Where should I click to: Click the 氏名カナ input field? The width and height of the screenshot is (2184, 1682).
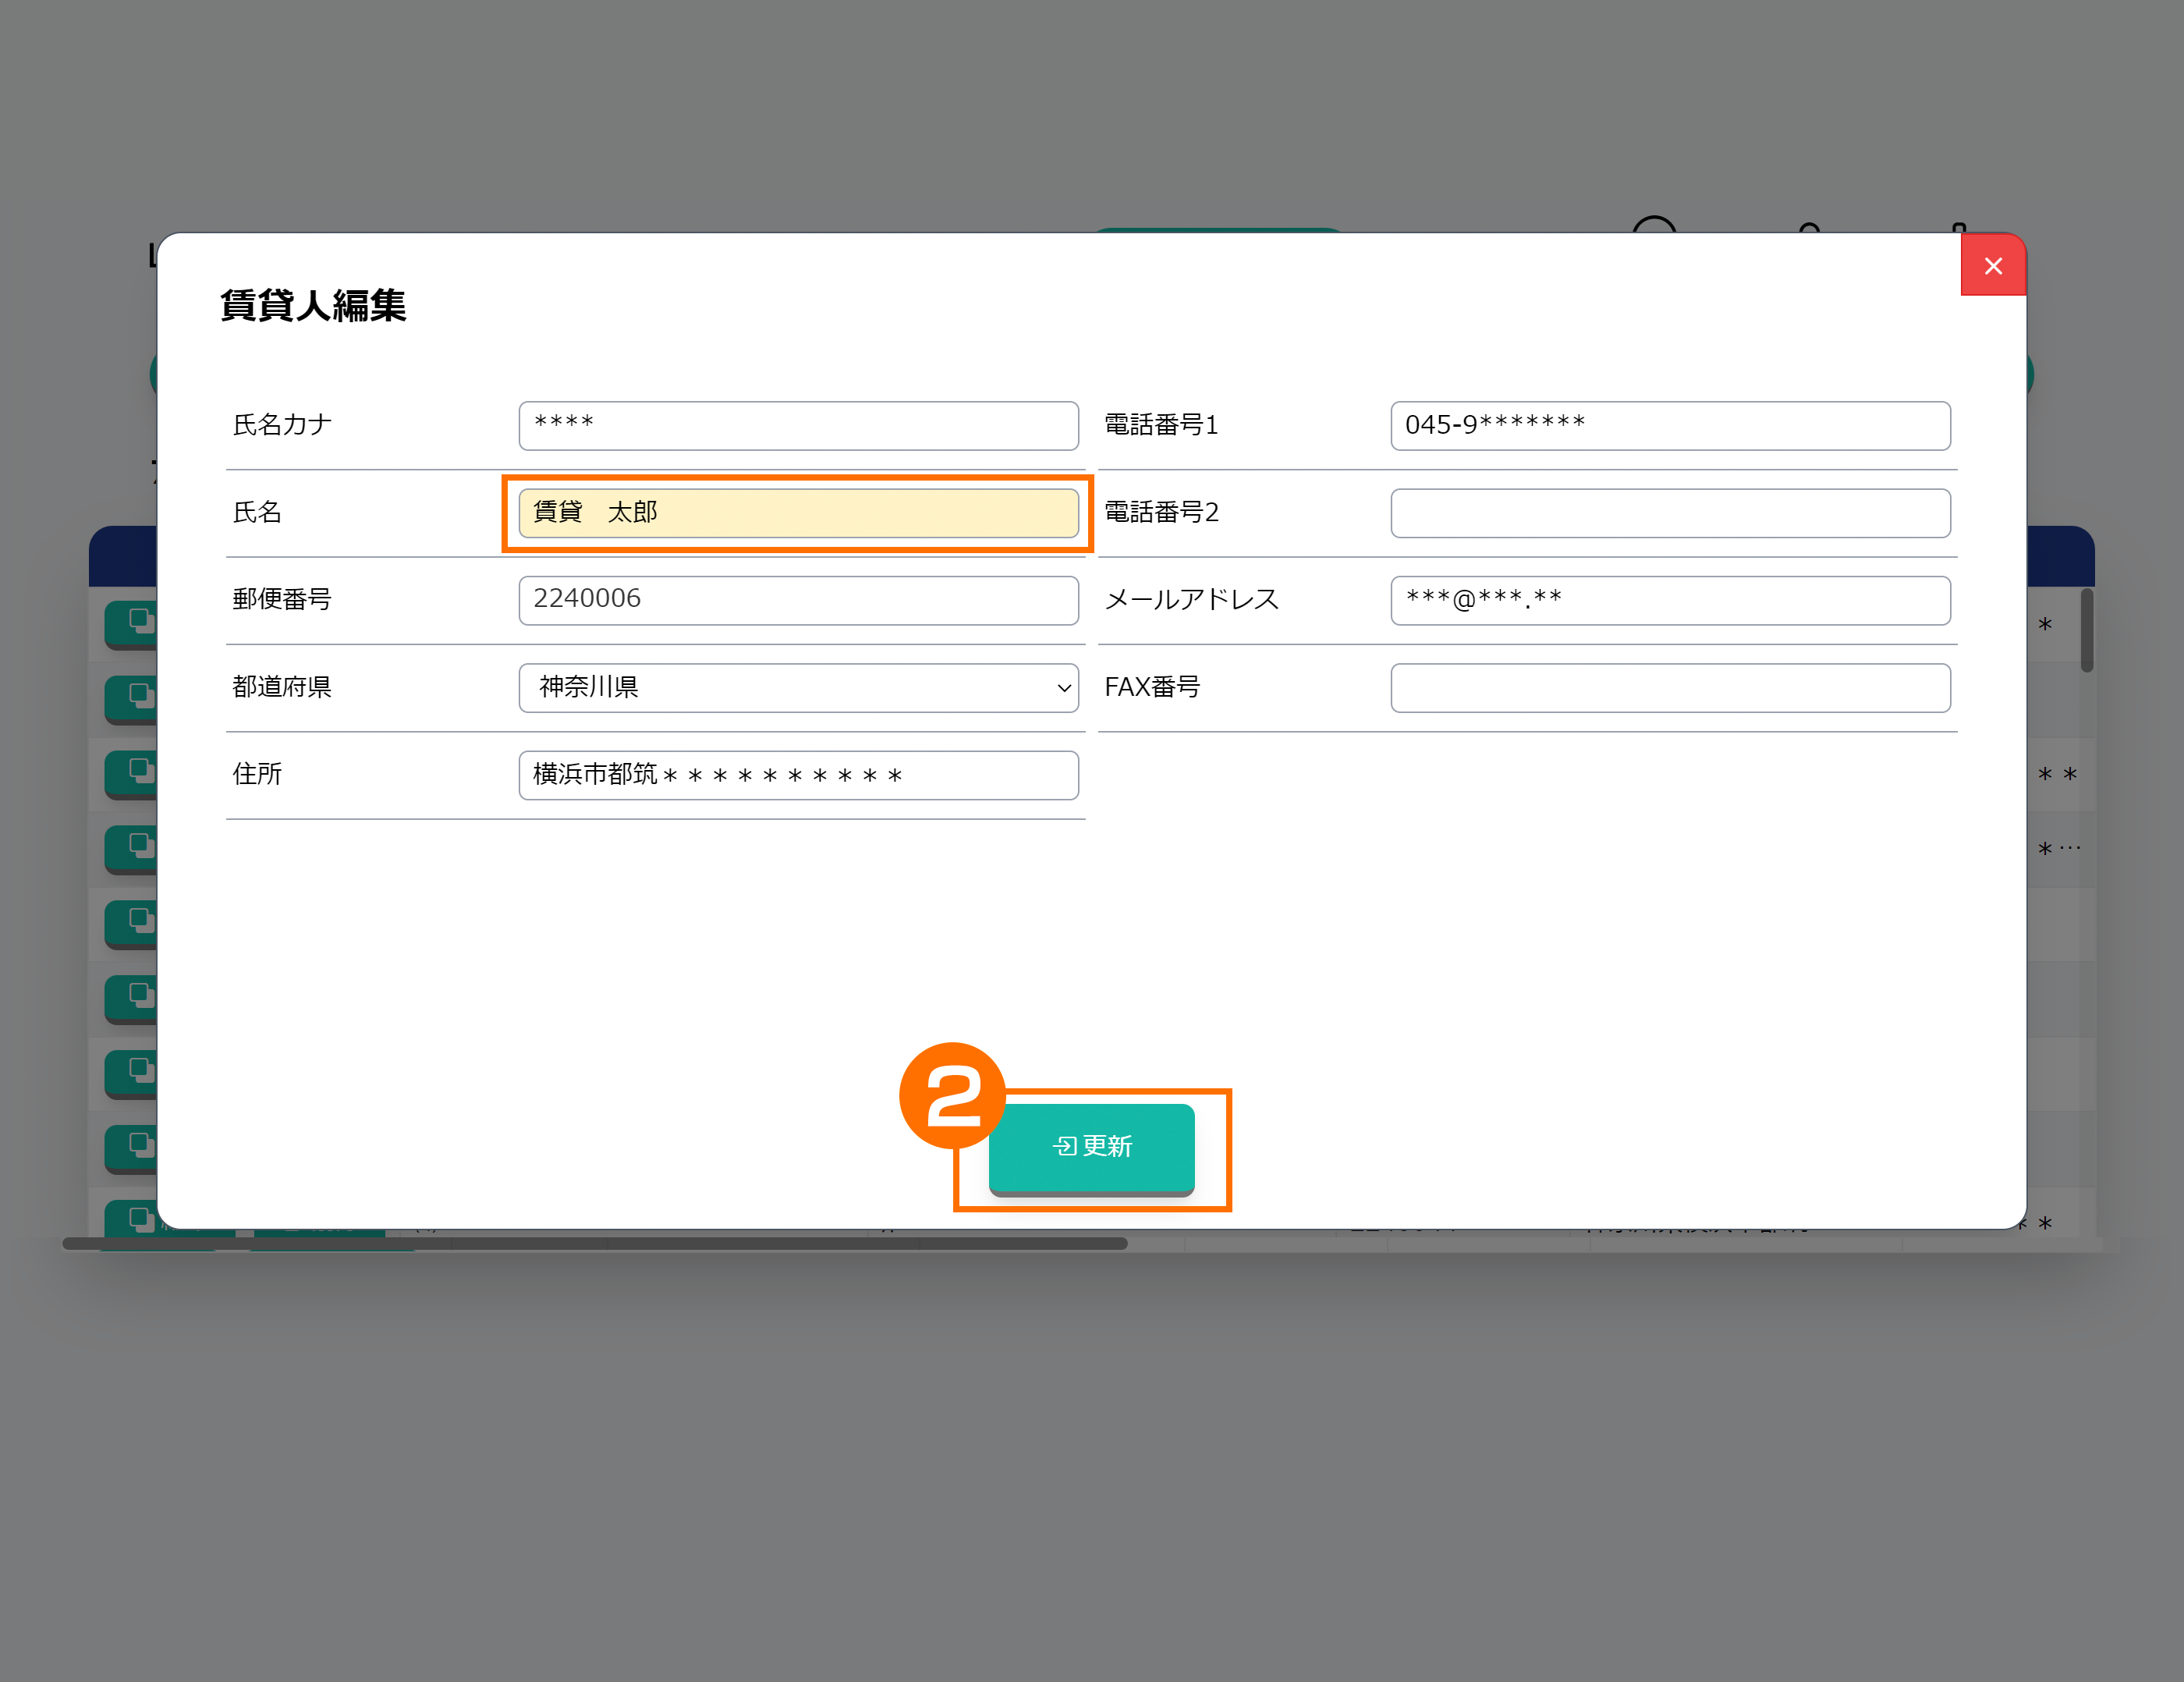click(x=798, y=426)
